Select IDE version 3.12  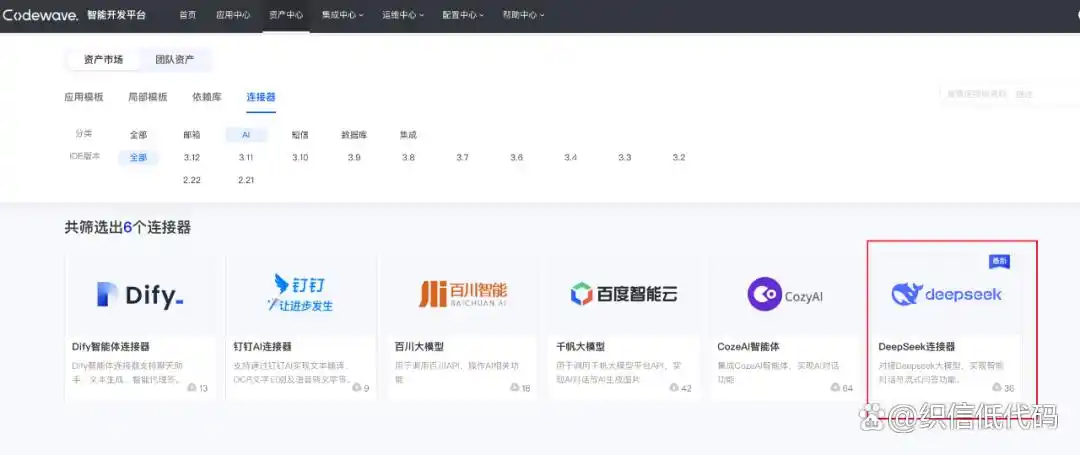tap(191, 158)
